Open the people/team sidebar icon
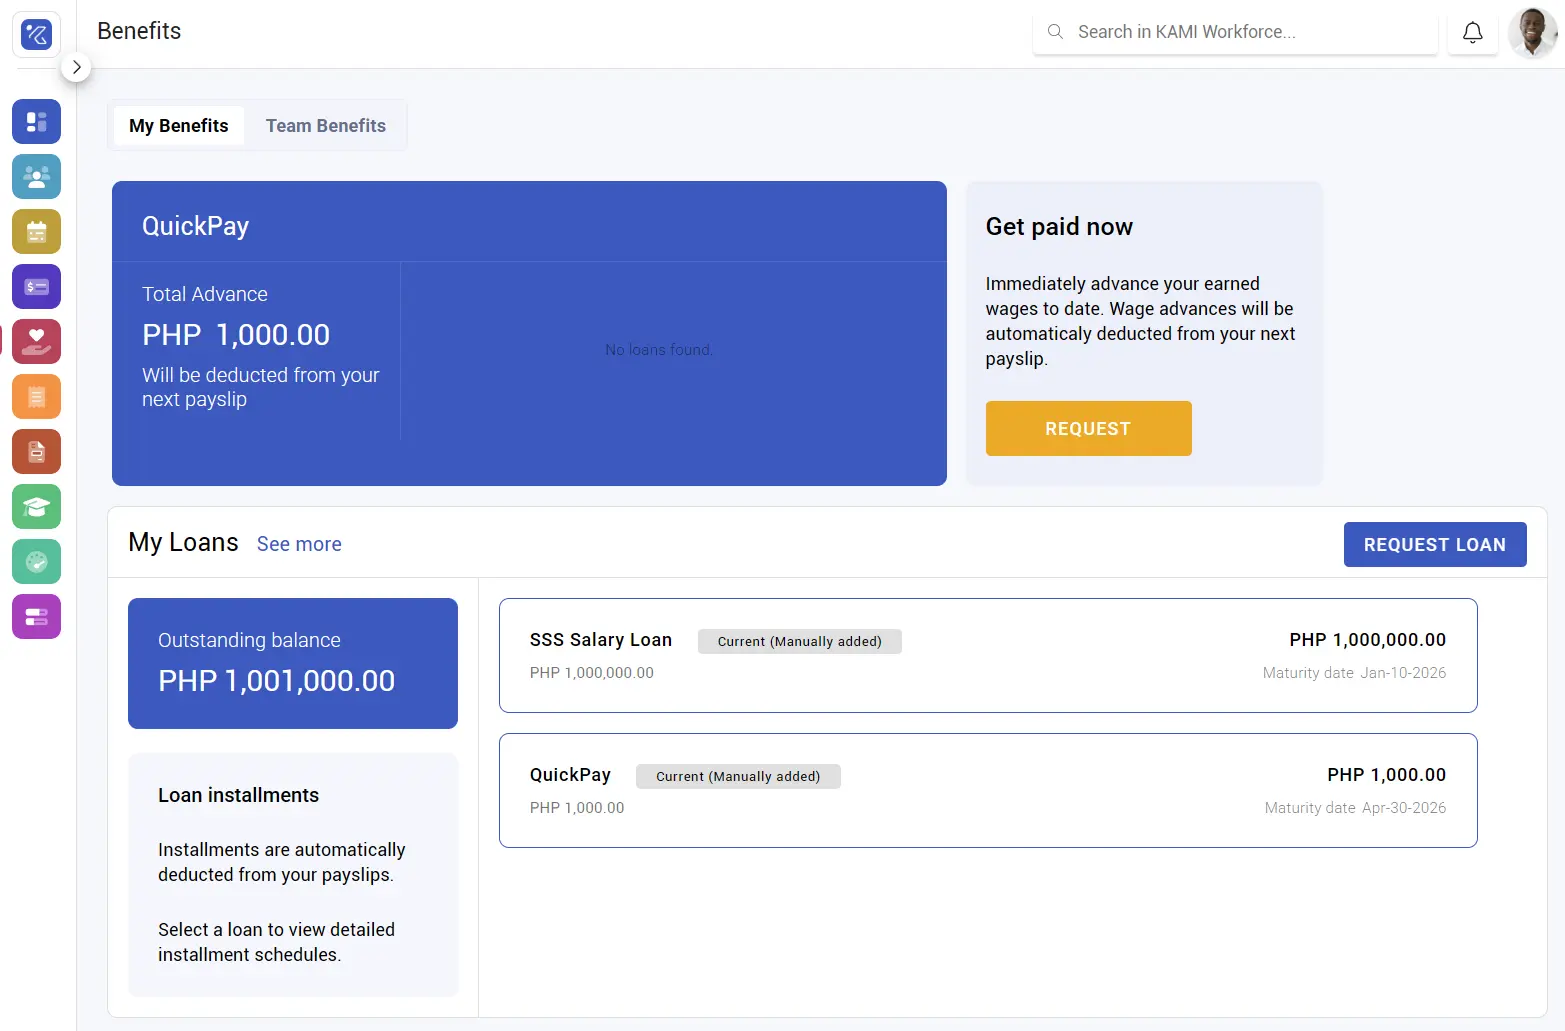Screen dimensions: 1565x1031 coord(36,177)
